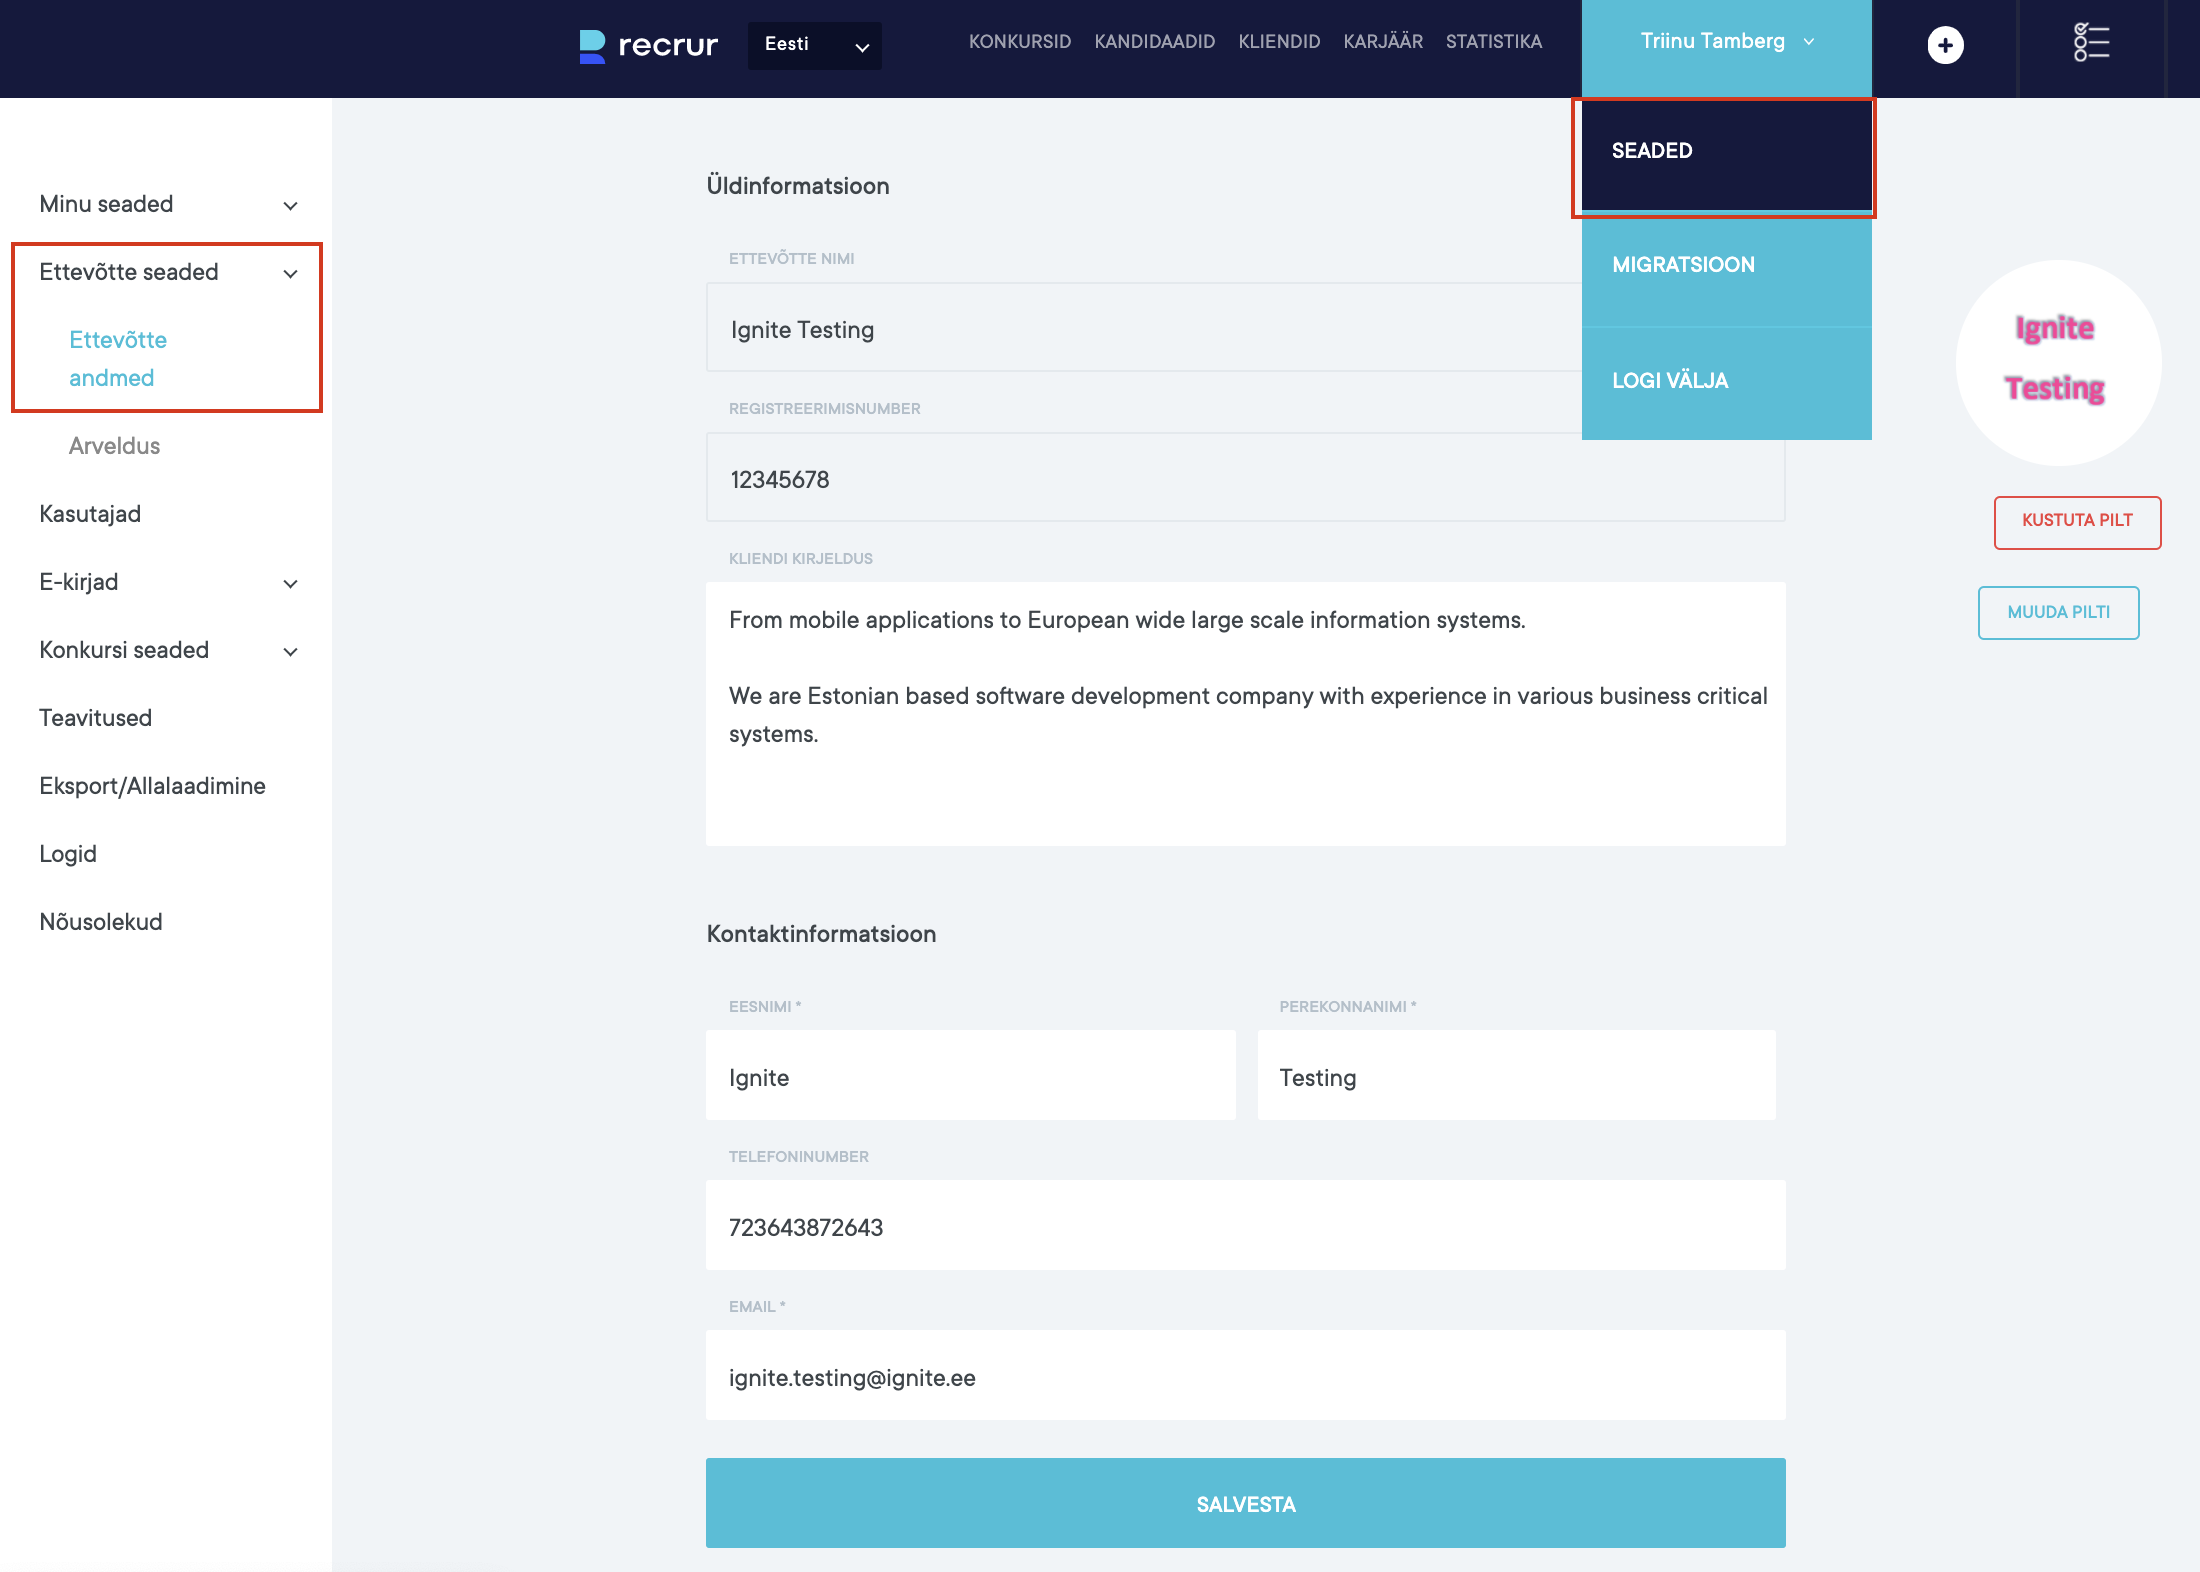Collapse Ettevõtte seaded section
This screenshot has height=1572, width=2200.
pos(290,273)
